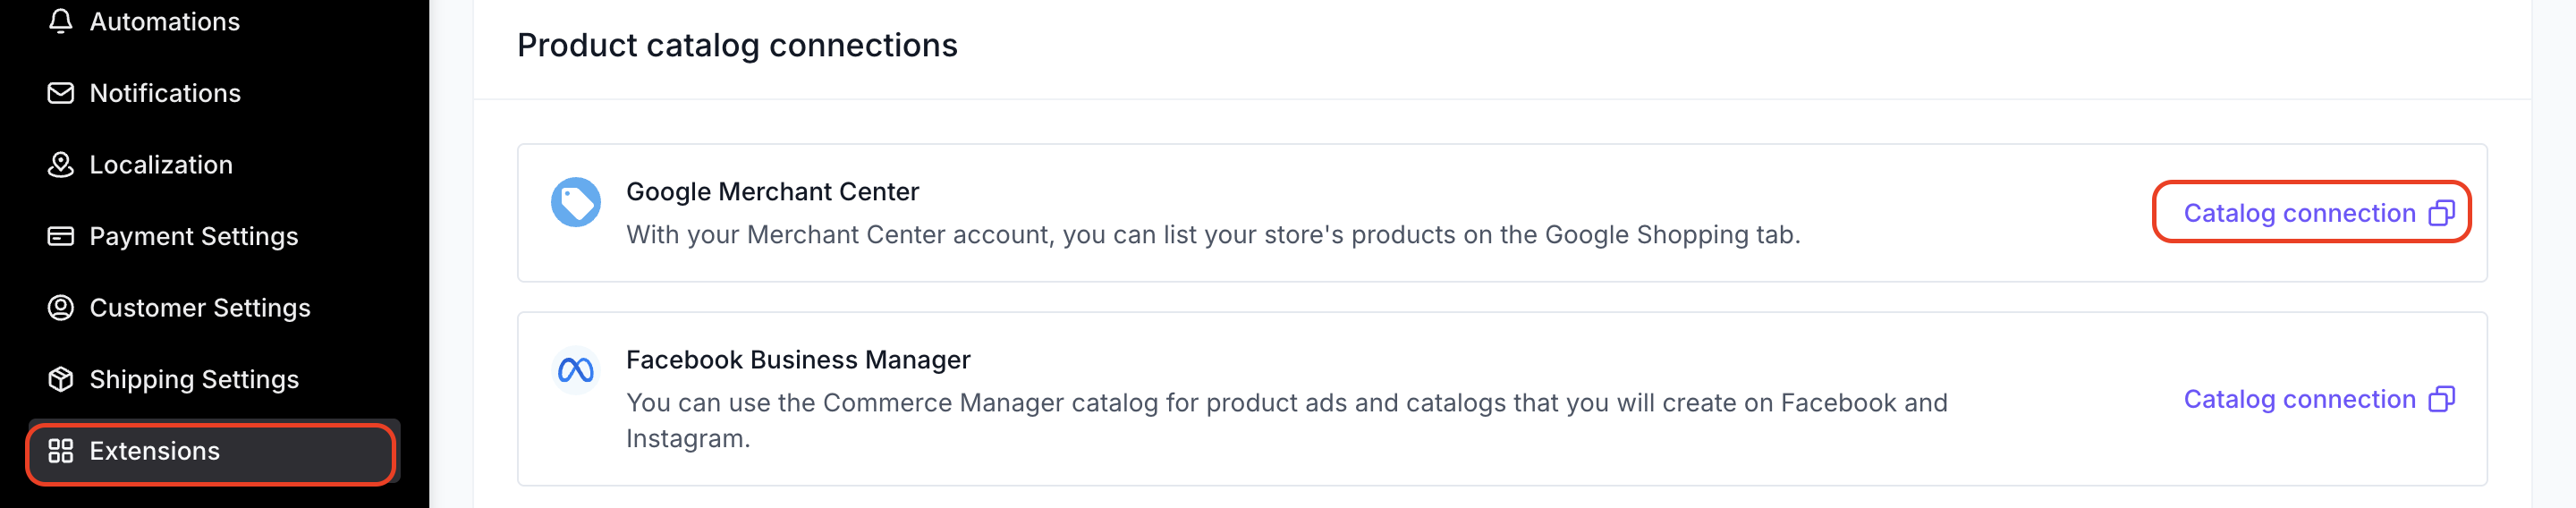Click the Localization pin icon
The width and height of the screenshot is (2576, 508).
point(61,165)
